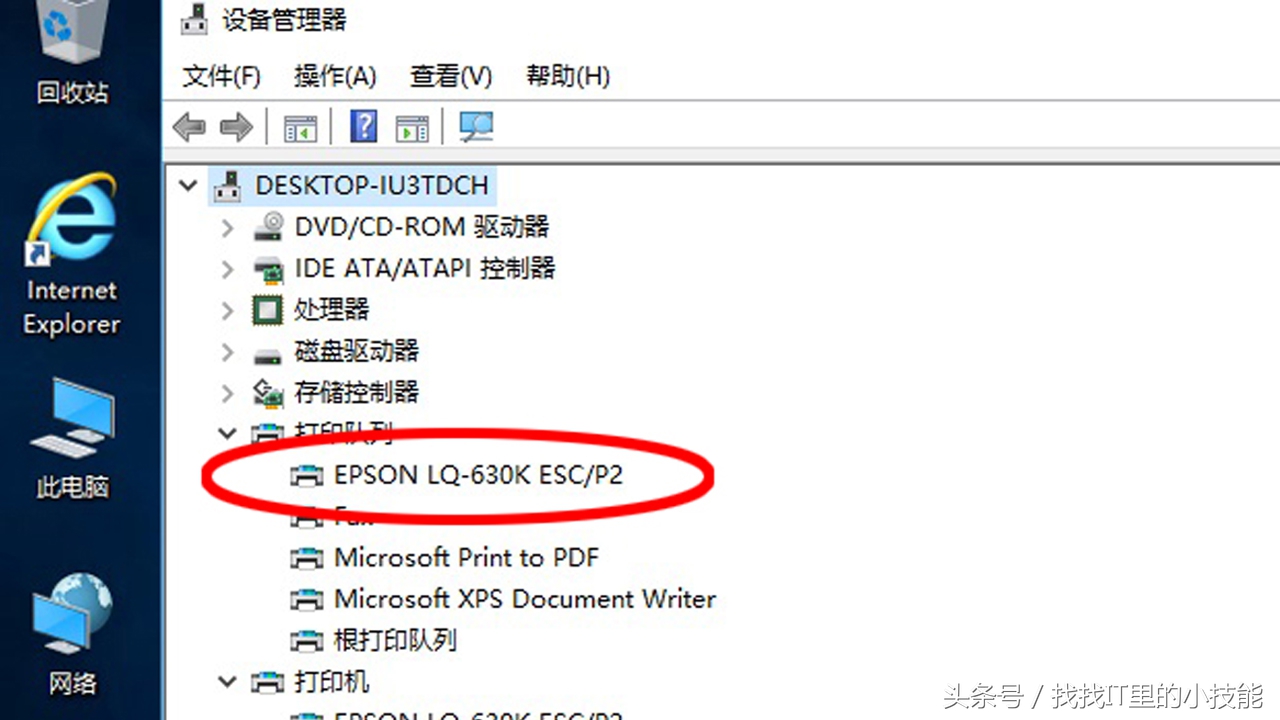
Task: Click the Forward arrow toolbar icon
Action: click(x=236, y=127)
